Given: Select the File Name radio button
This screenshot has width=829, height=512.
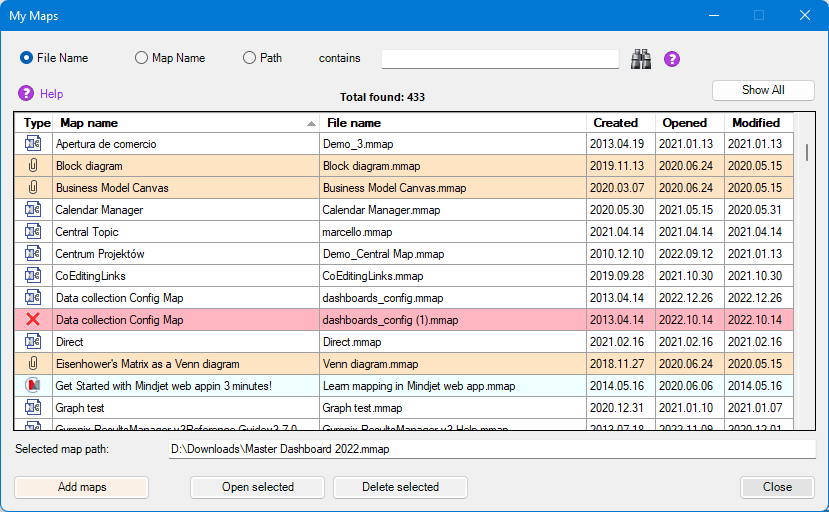Looking at the screenshot, I should pyautogui.click(x=26, y=58).
